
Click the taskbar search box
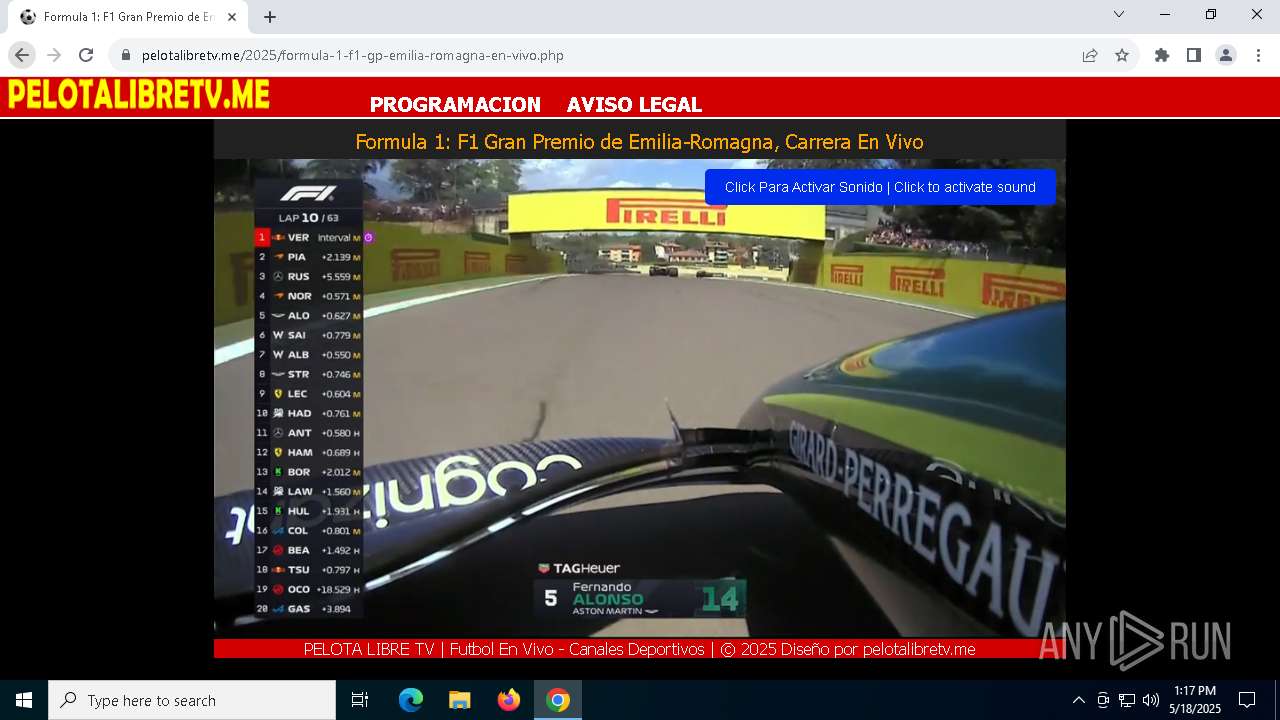point(192,700)
